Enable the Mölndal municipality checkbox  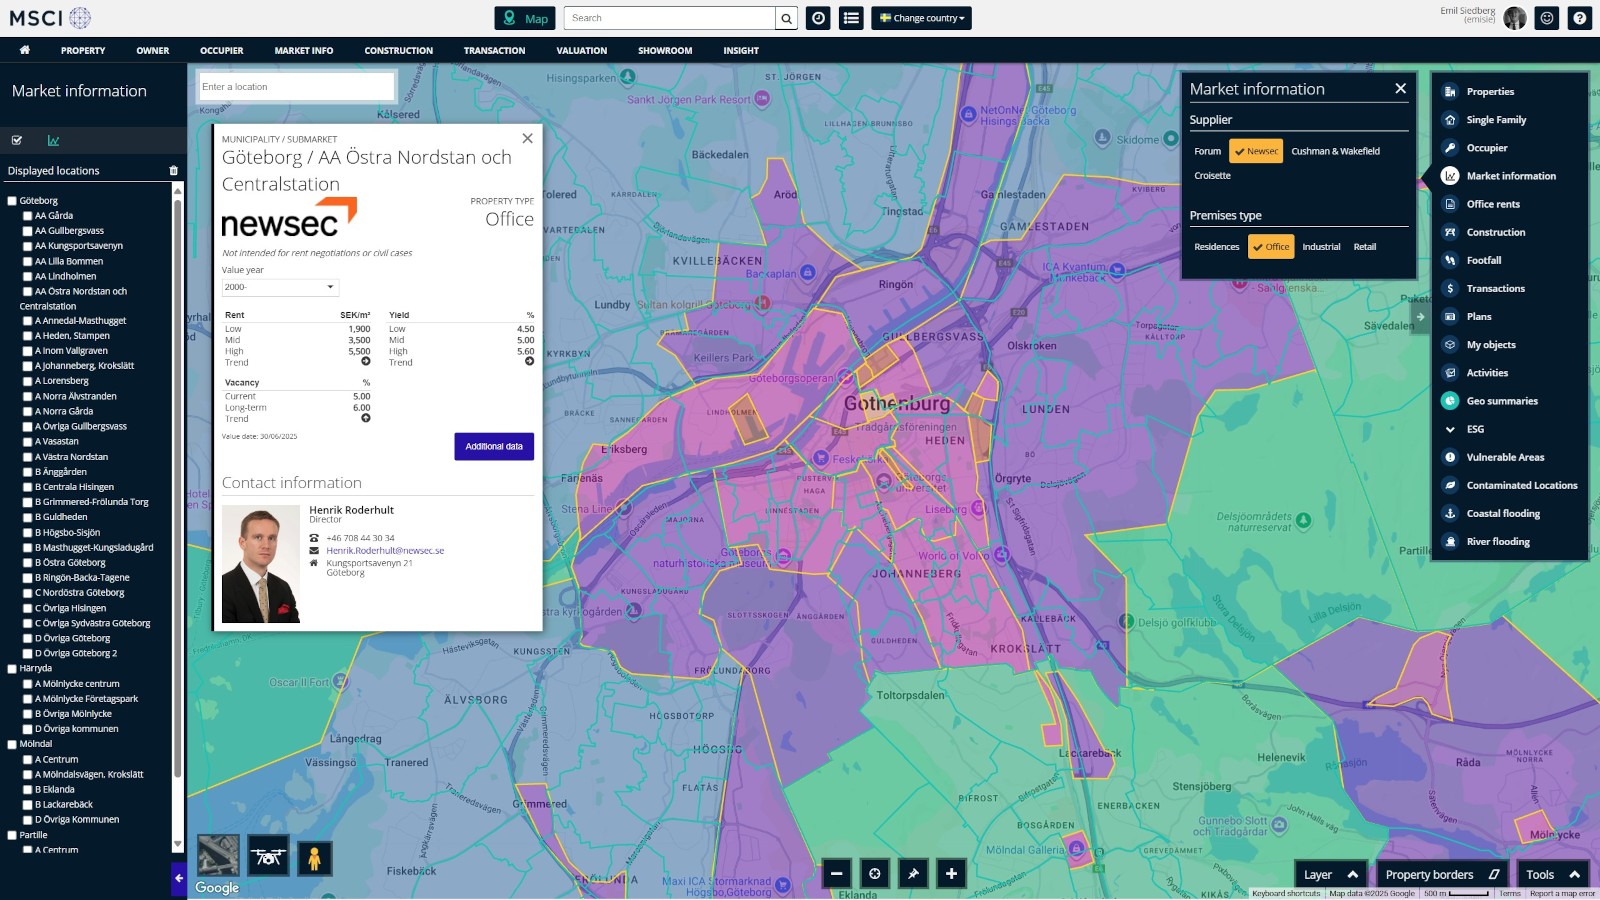(13, 744)
